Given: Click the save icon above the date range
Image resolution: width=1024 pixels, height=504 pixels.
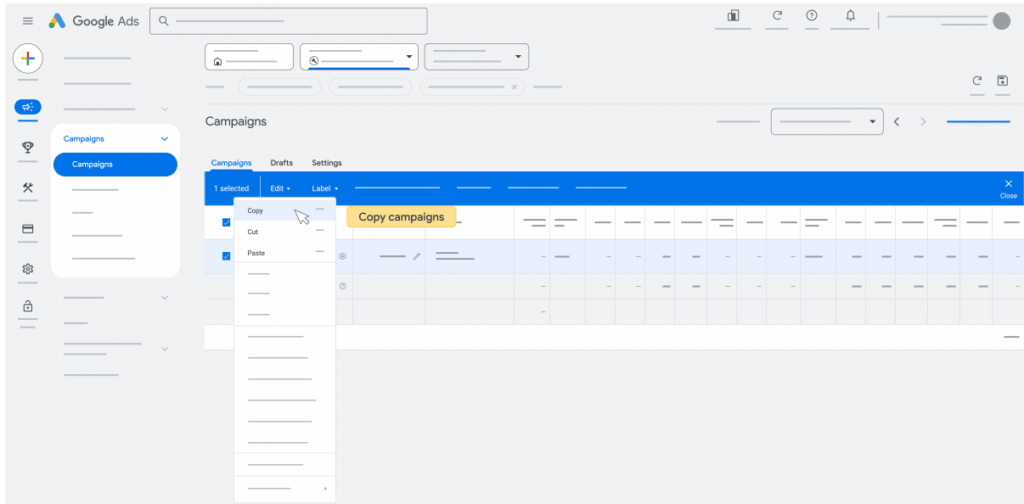Looking at the screenshot, I should [1002, 81].
